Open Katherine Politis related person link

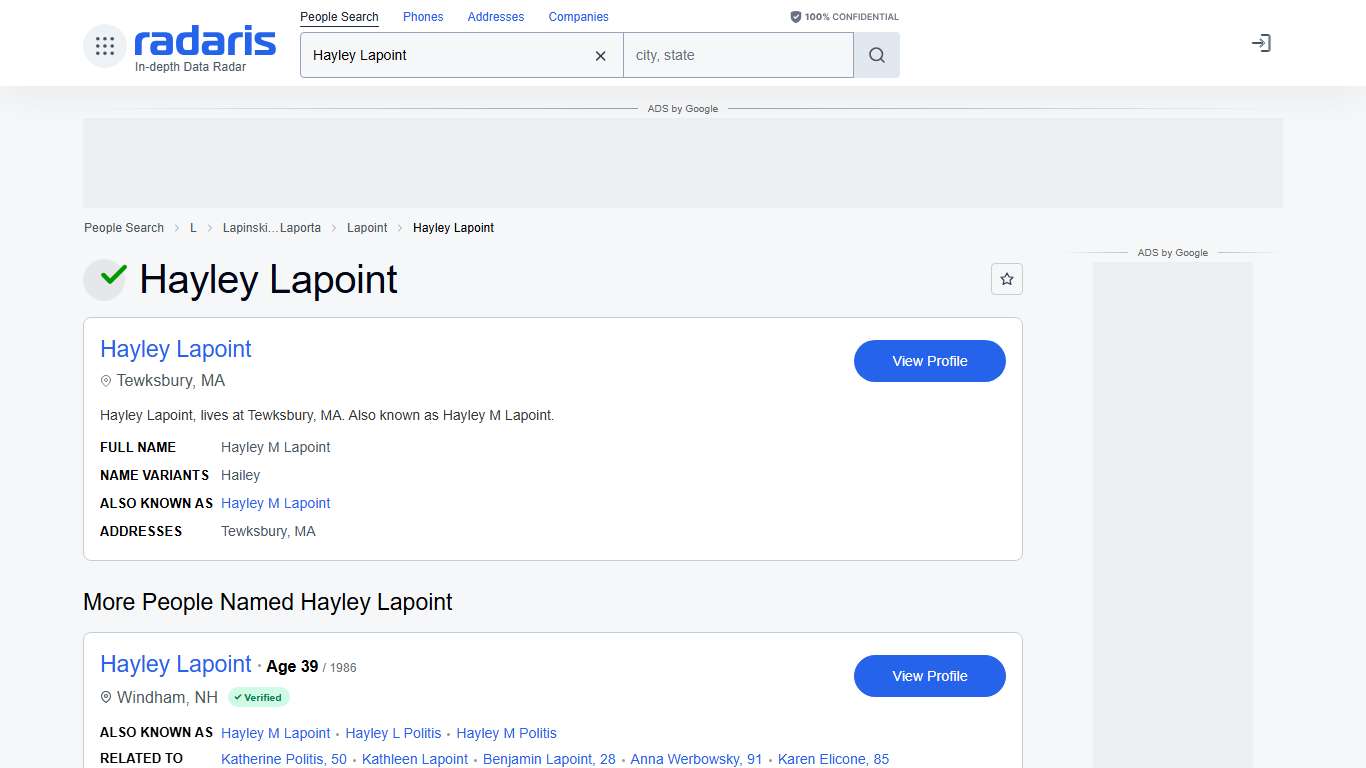283,759
